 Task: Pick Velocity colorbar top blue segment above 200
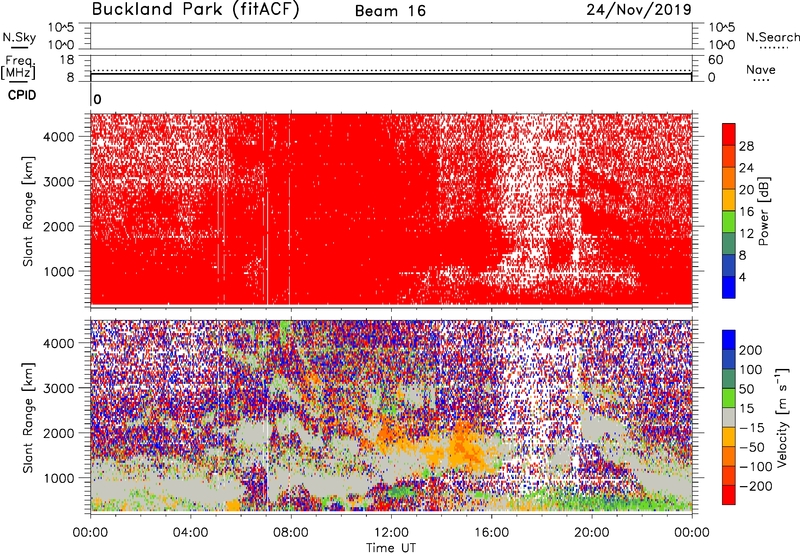[x=729, y=340]
